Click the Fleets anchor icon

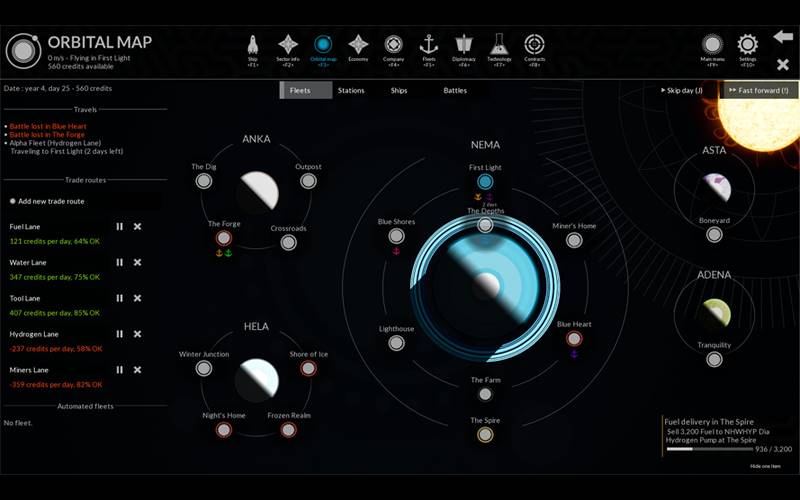point(429,45)
